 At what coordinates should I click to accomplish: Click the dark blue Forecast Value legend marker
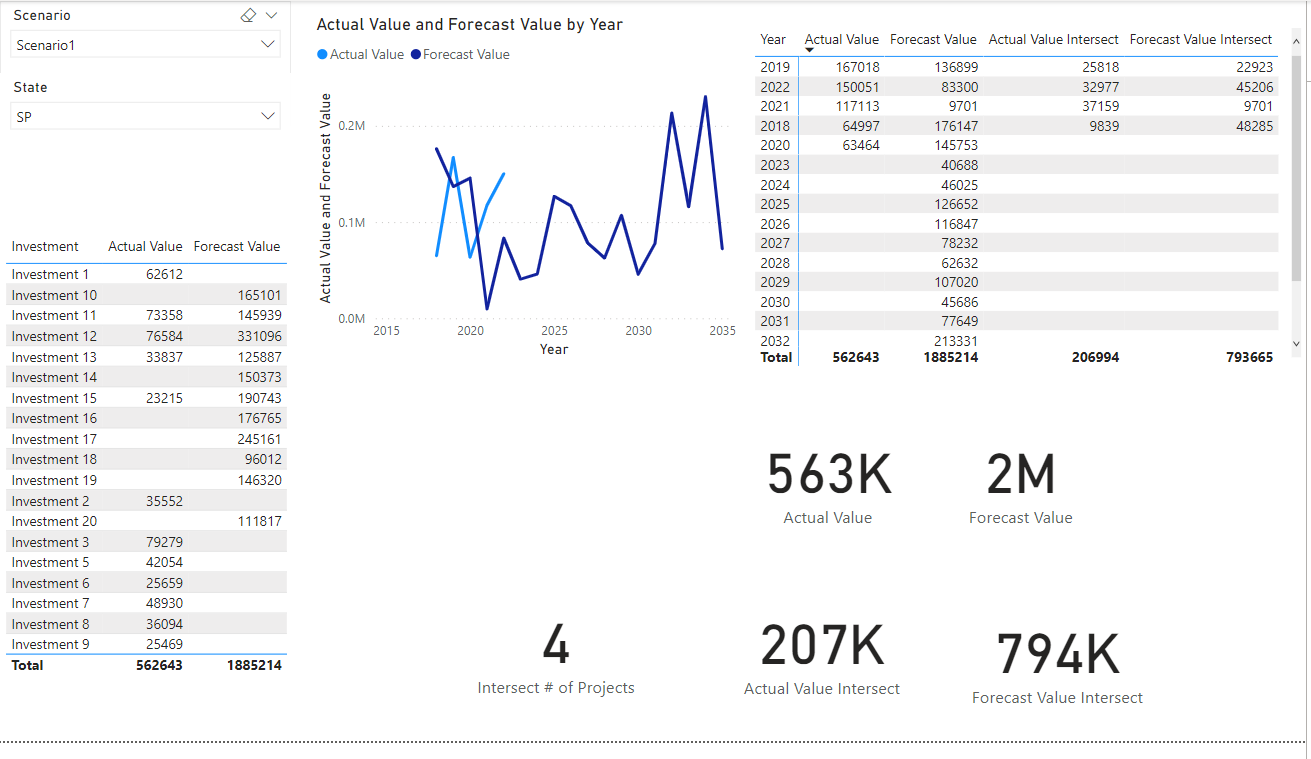click(x=415, y=55)
